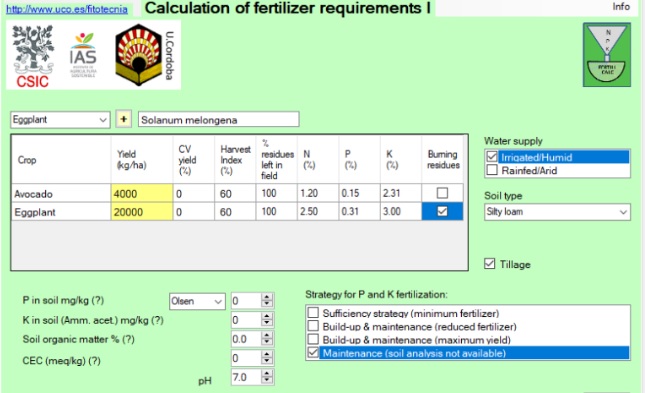Click Eggplant P value 0.31
The image size is (645, 393).
click(x=360, y=212)
